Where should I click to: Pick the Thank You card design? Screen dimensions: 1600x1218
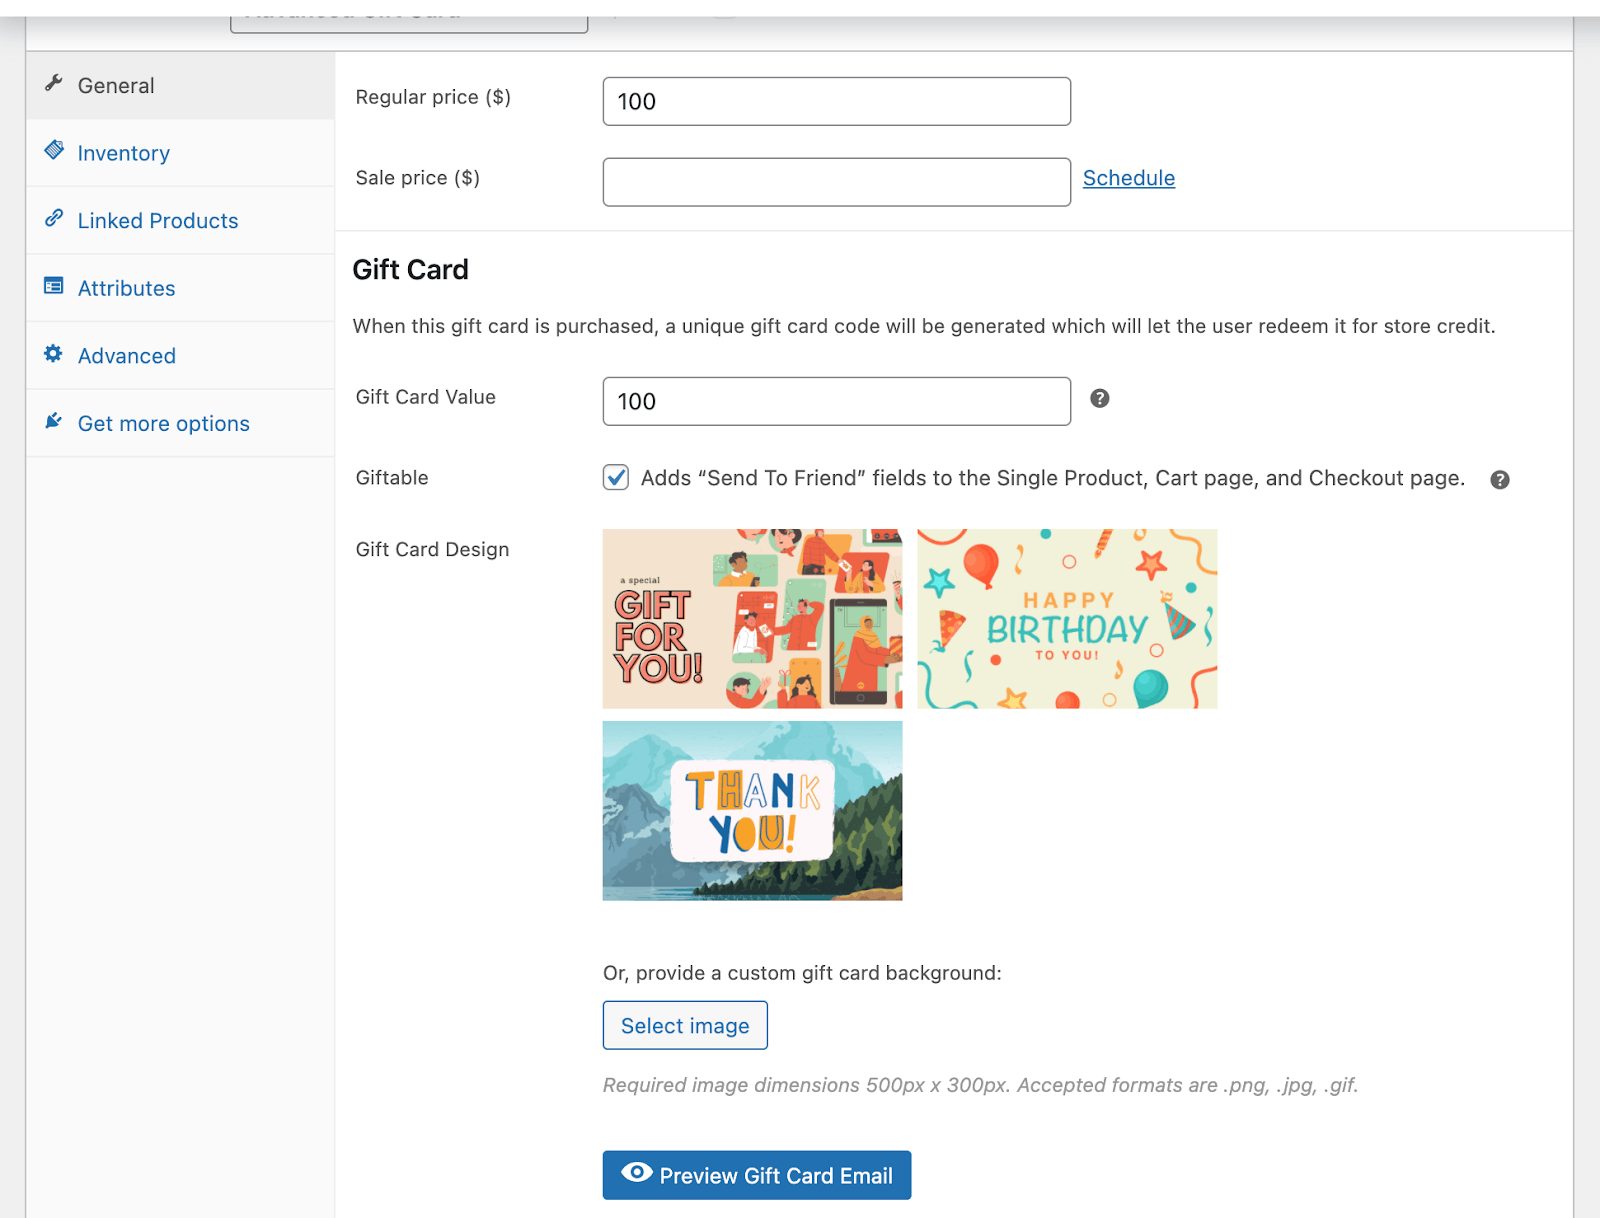pyautogui.click(x=752, y=811)
